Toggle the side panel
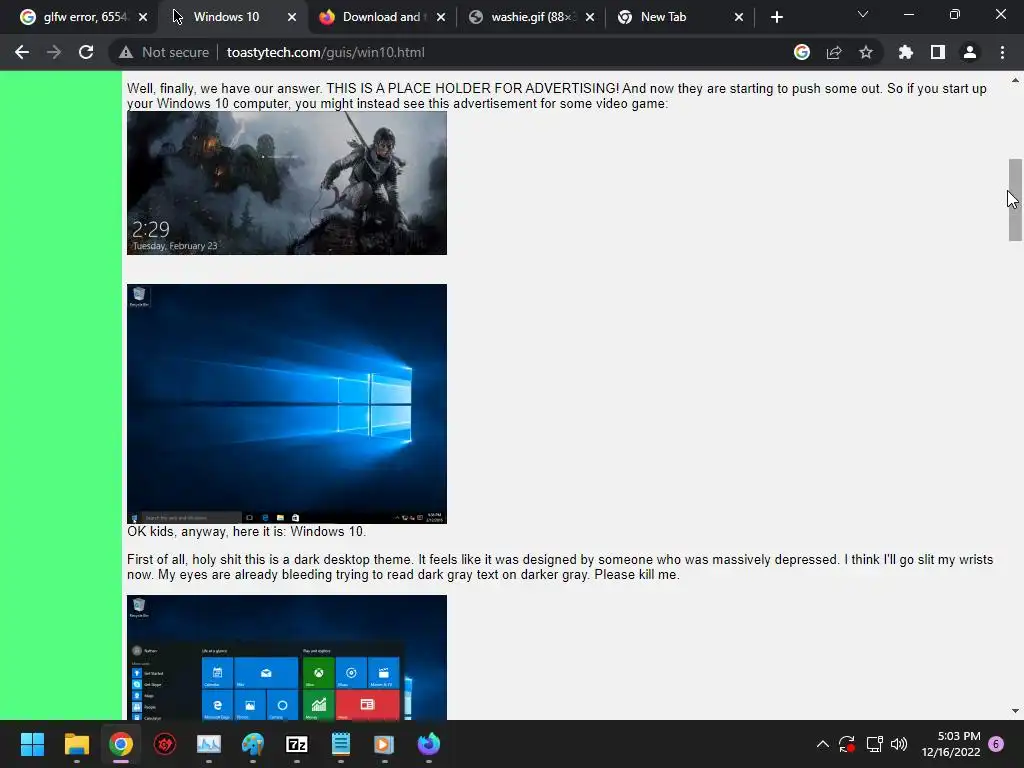 pyautogui.click(x=938, y=52)
